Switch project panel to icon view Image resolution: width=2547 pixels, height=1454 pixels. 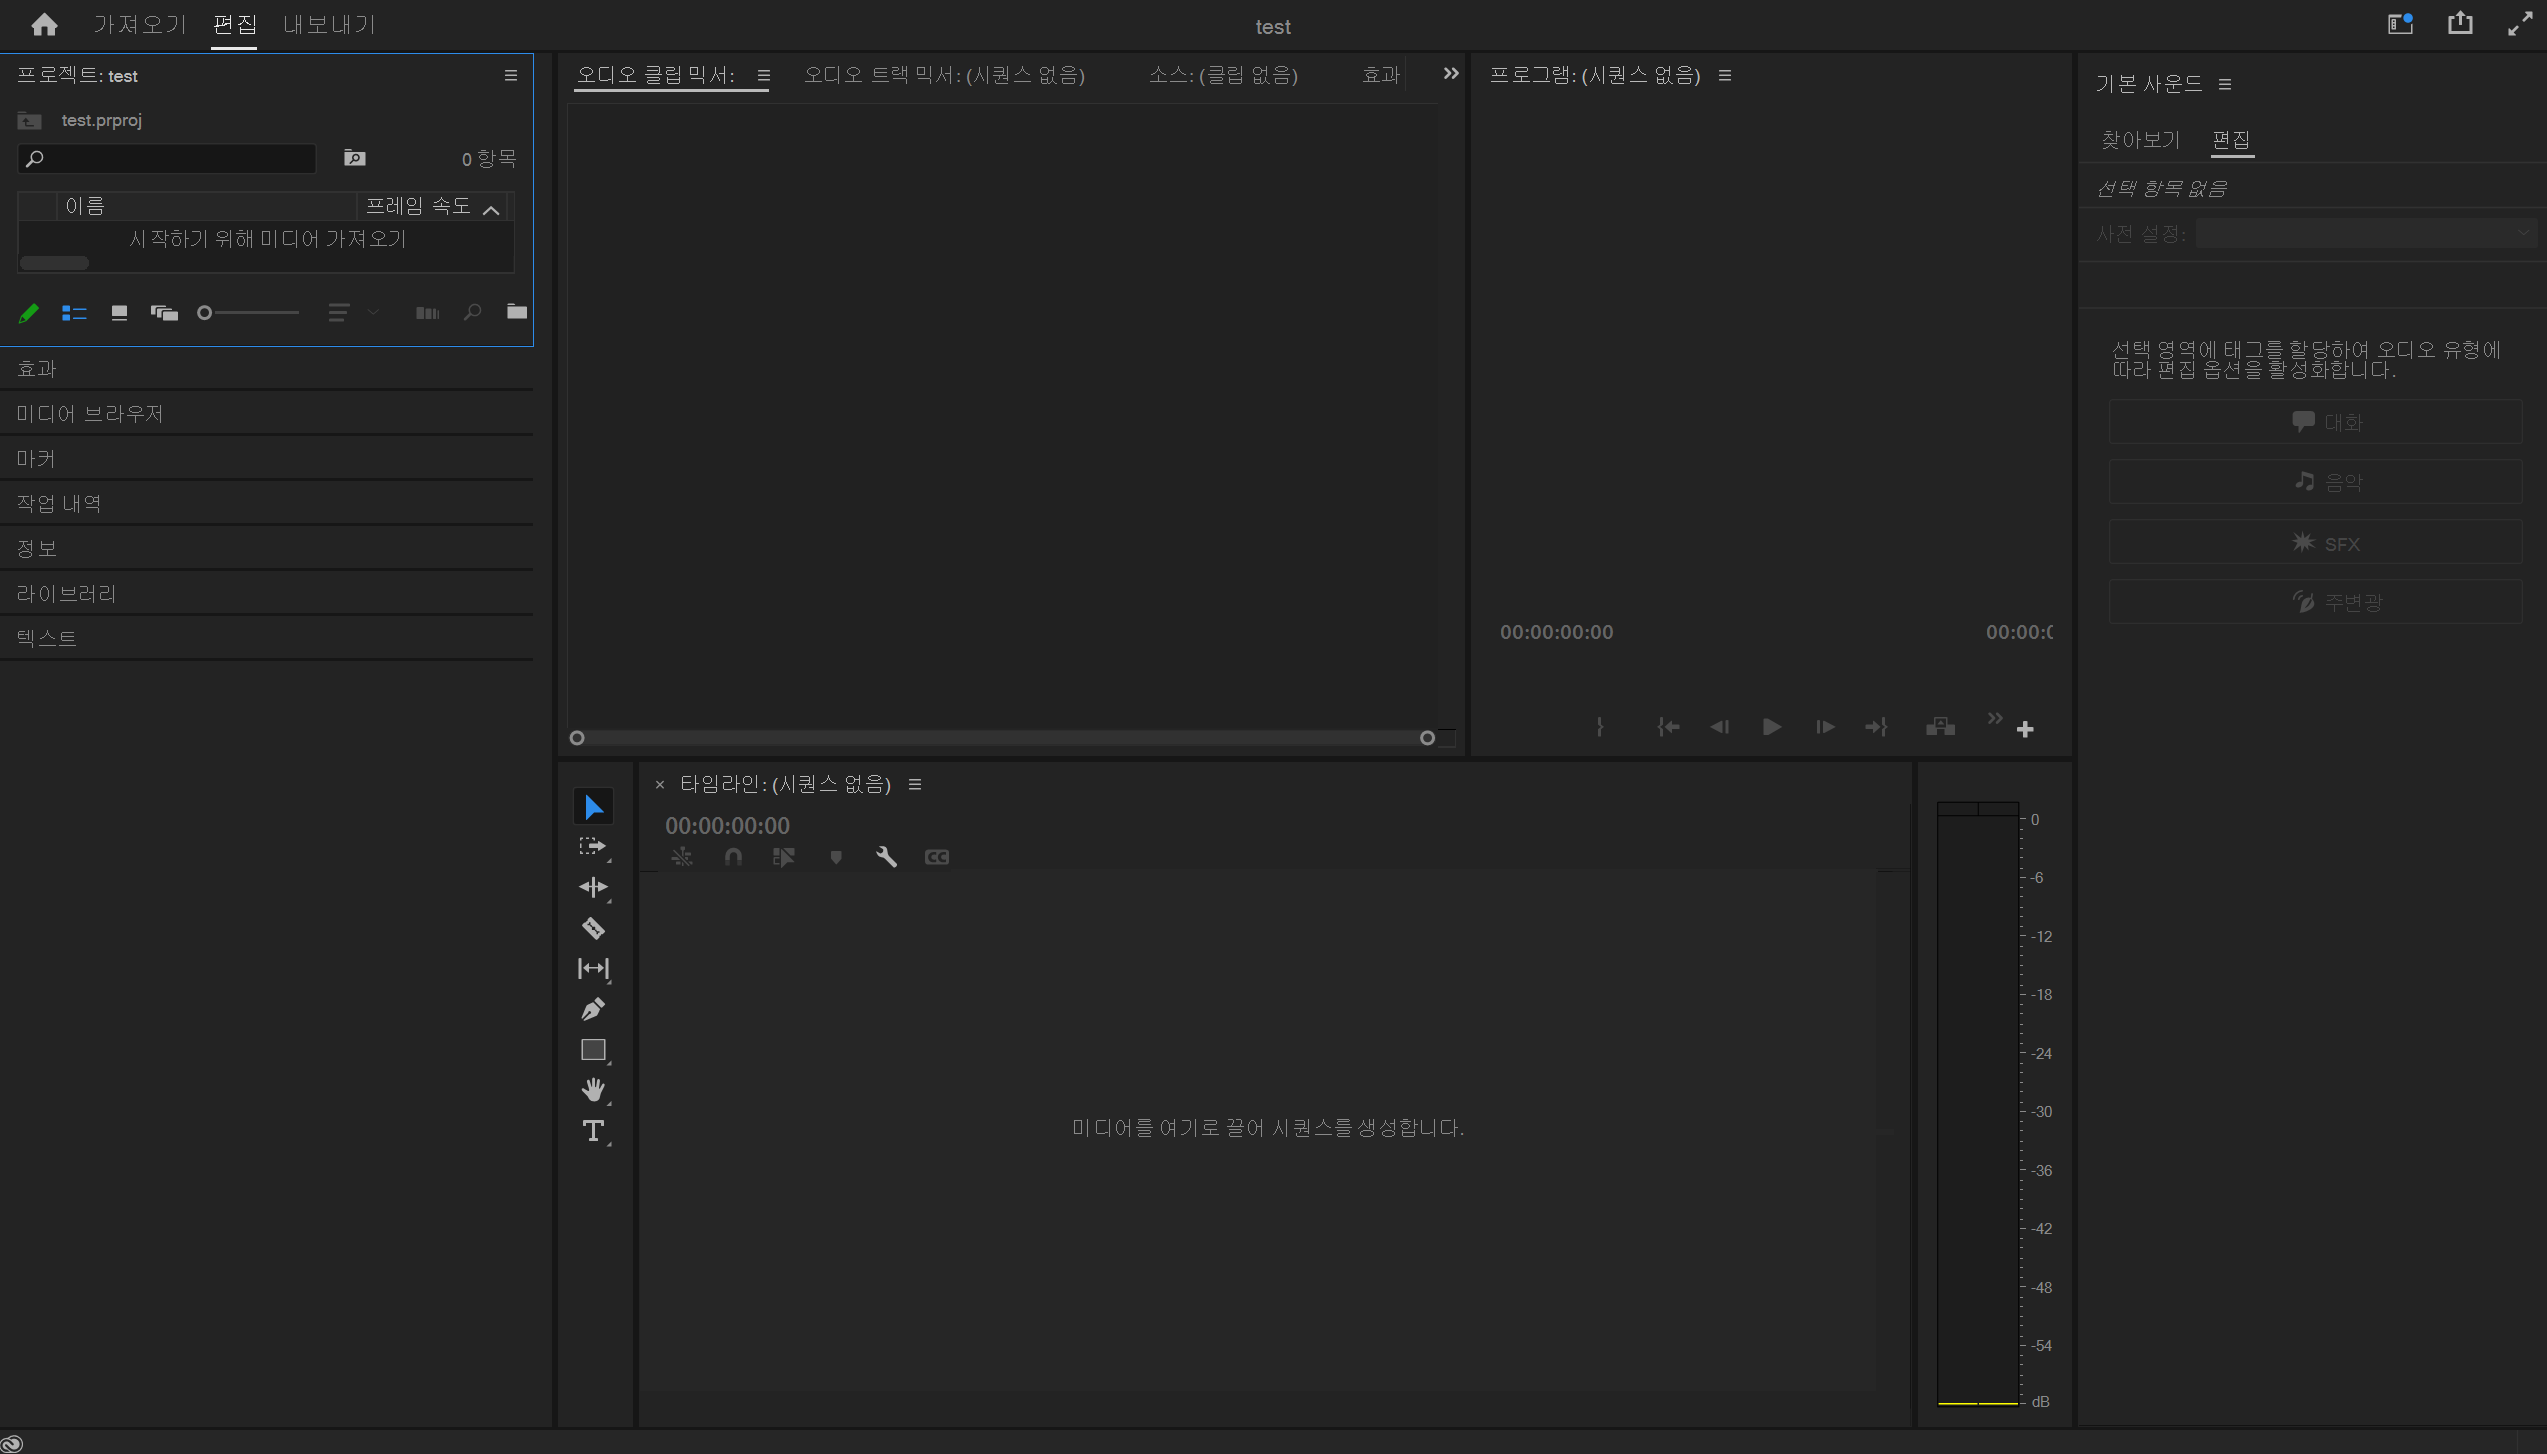[119, 313]
